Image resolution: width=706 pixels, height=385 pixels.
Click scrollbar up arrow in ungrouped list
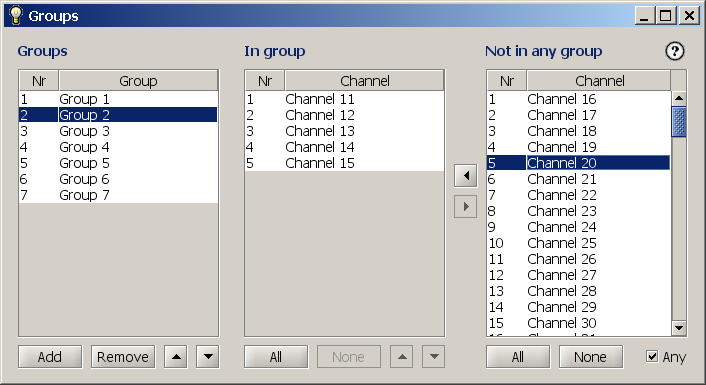[679, 98]
